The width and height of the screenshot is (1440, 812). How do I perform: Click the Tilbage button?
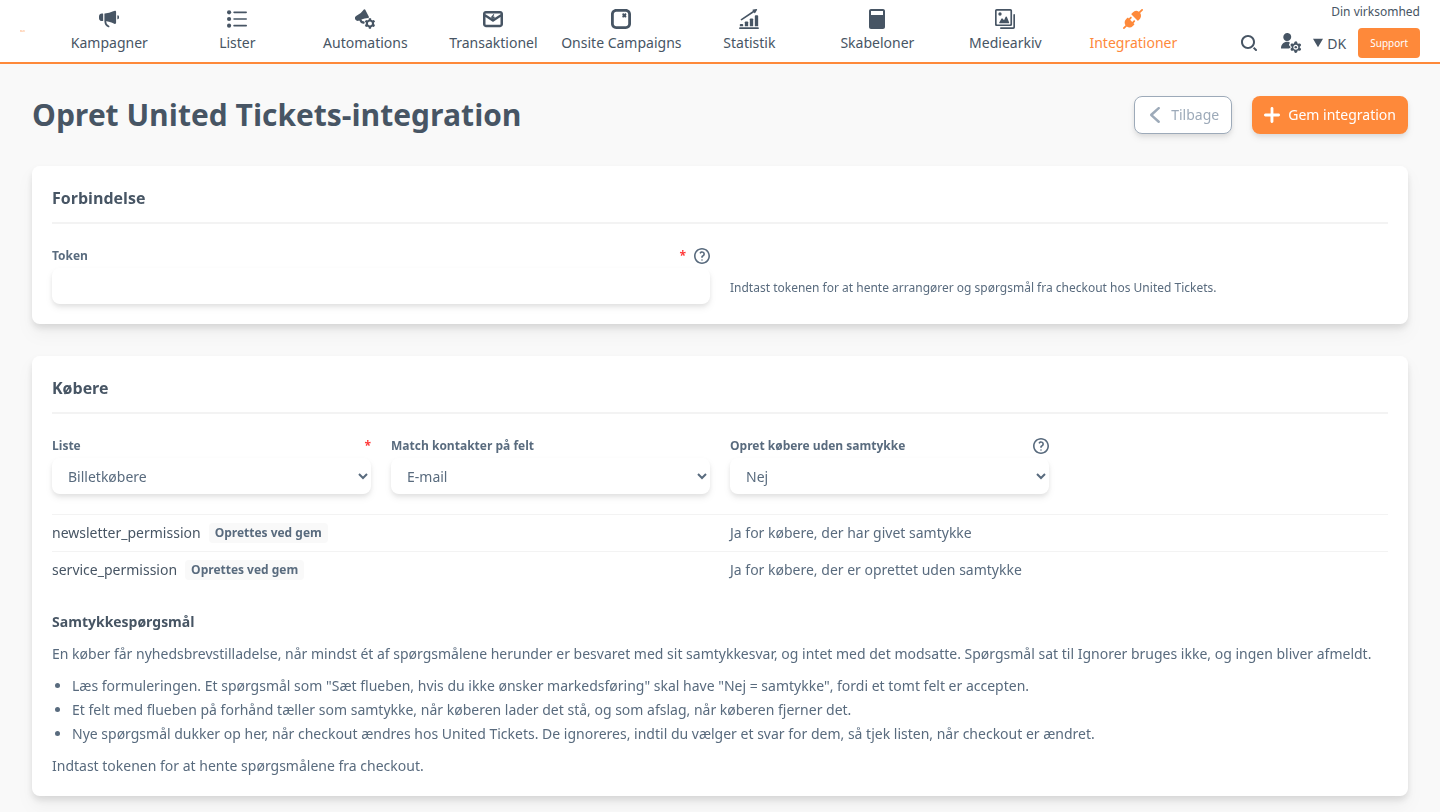tap(1183, 115)
